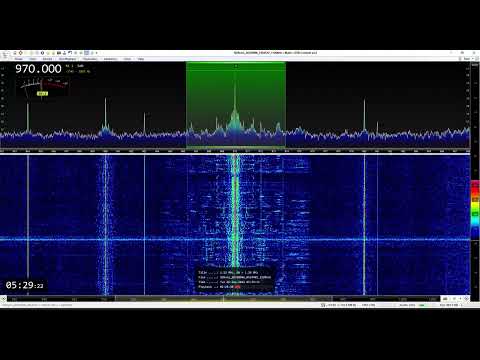
Task: Open the Rec/Playback ribbon tab
Action: (68, 59)
